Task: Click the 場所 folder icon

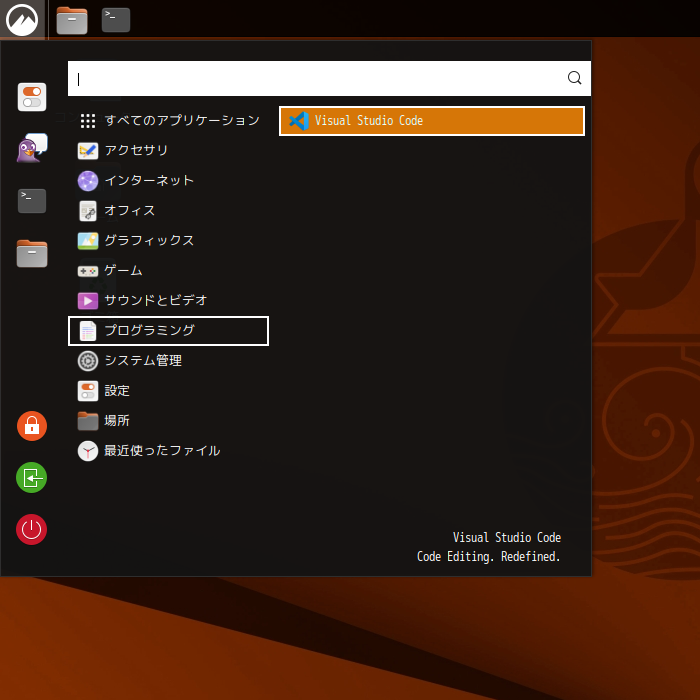Action: tap(88, 421)
